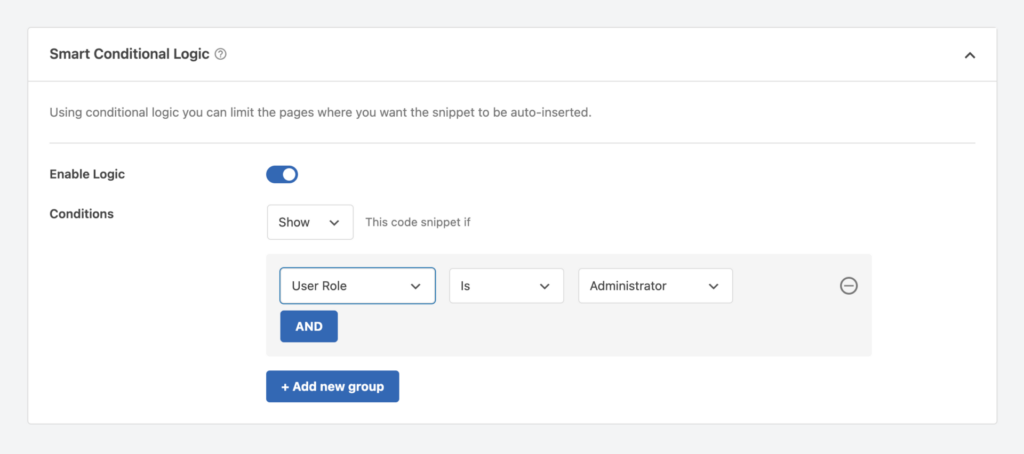
Task: Click the help icon beside Smart Conditional Logic
Action: (x=221, y=55)
